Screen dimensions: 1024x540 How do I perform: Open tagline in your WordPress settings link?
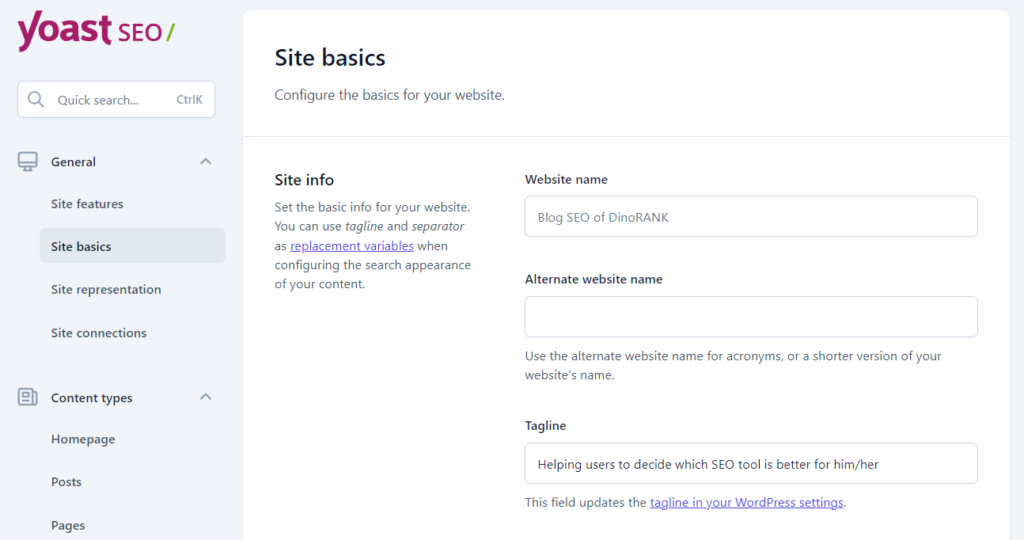[x=746, y=502]
